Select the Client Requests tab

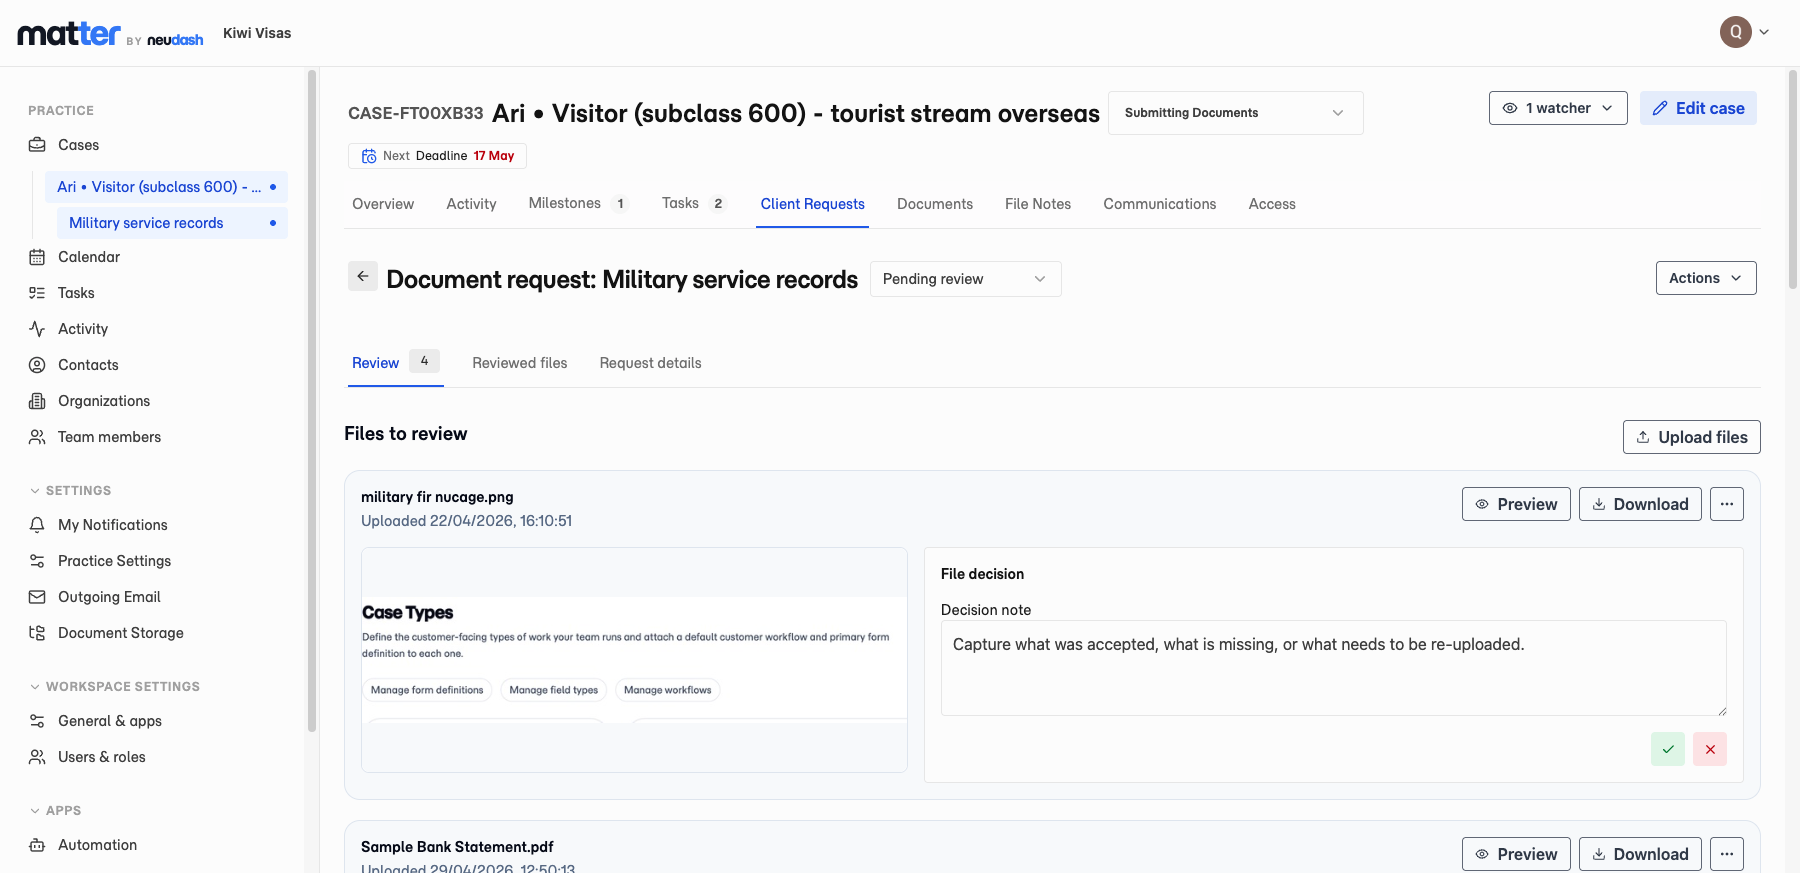(x=812, y=204)
